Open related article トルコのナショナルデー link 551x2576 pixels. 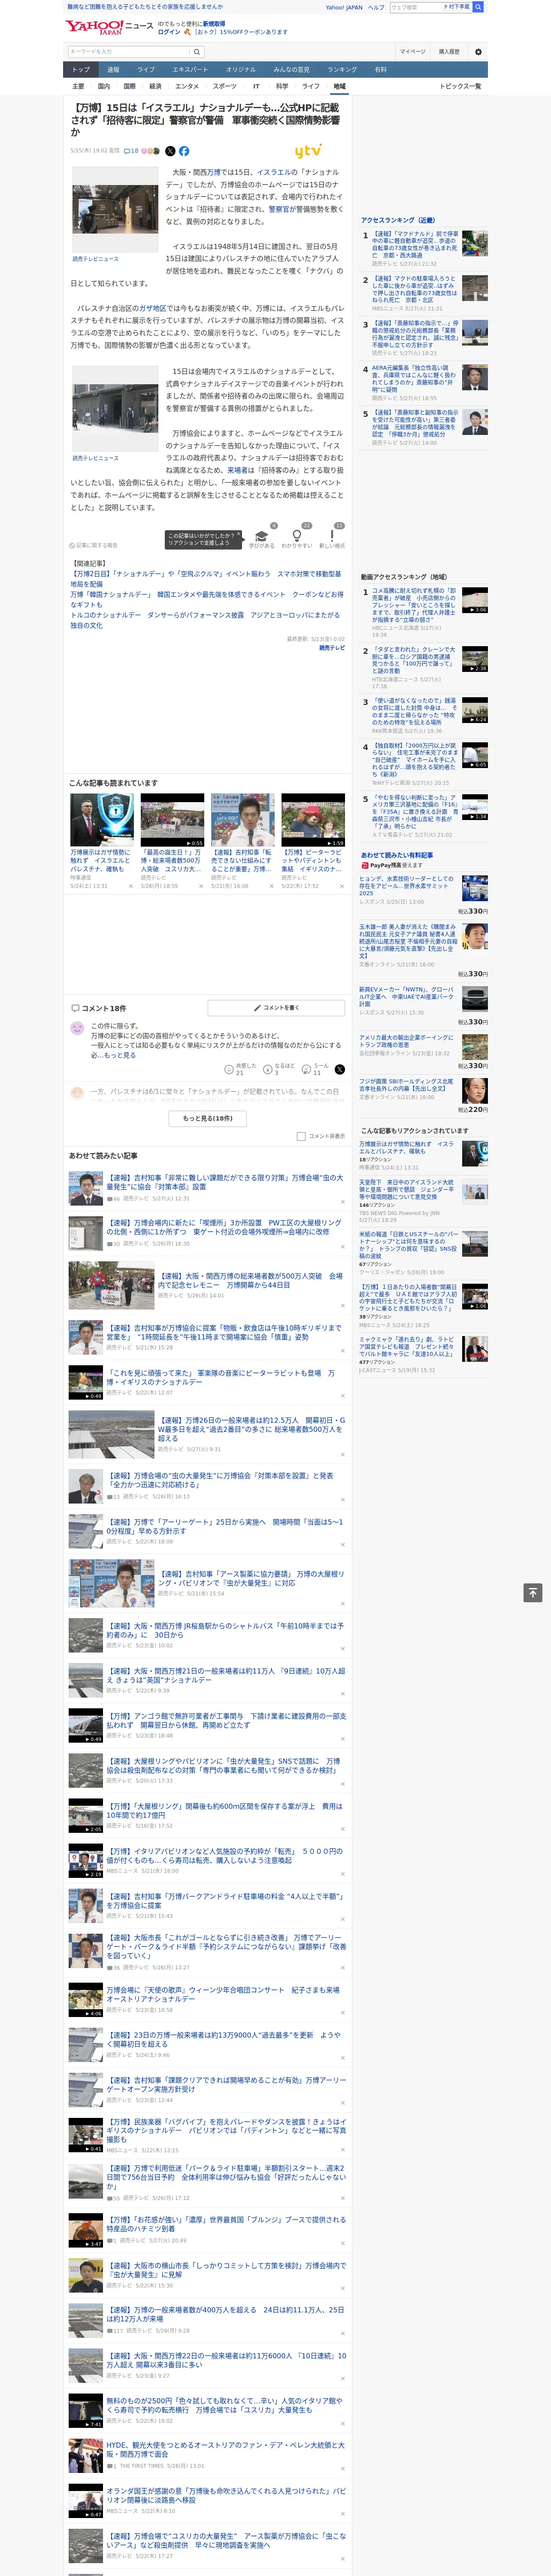coord(206,620)
